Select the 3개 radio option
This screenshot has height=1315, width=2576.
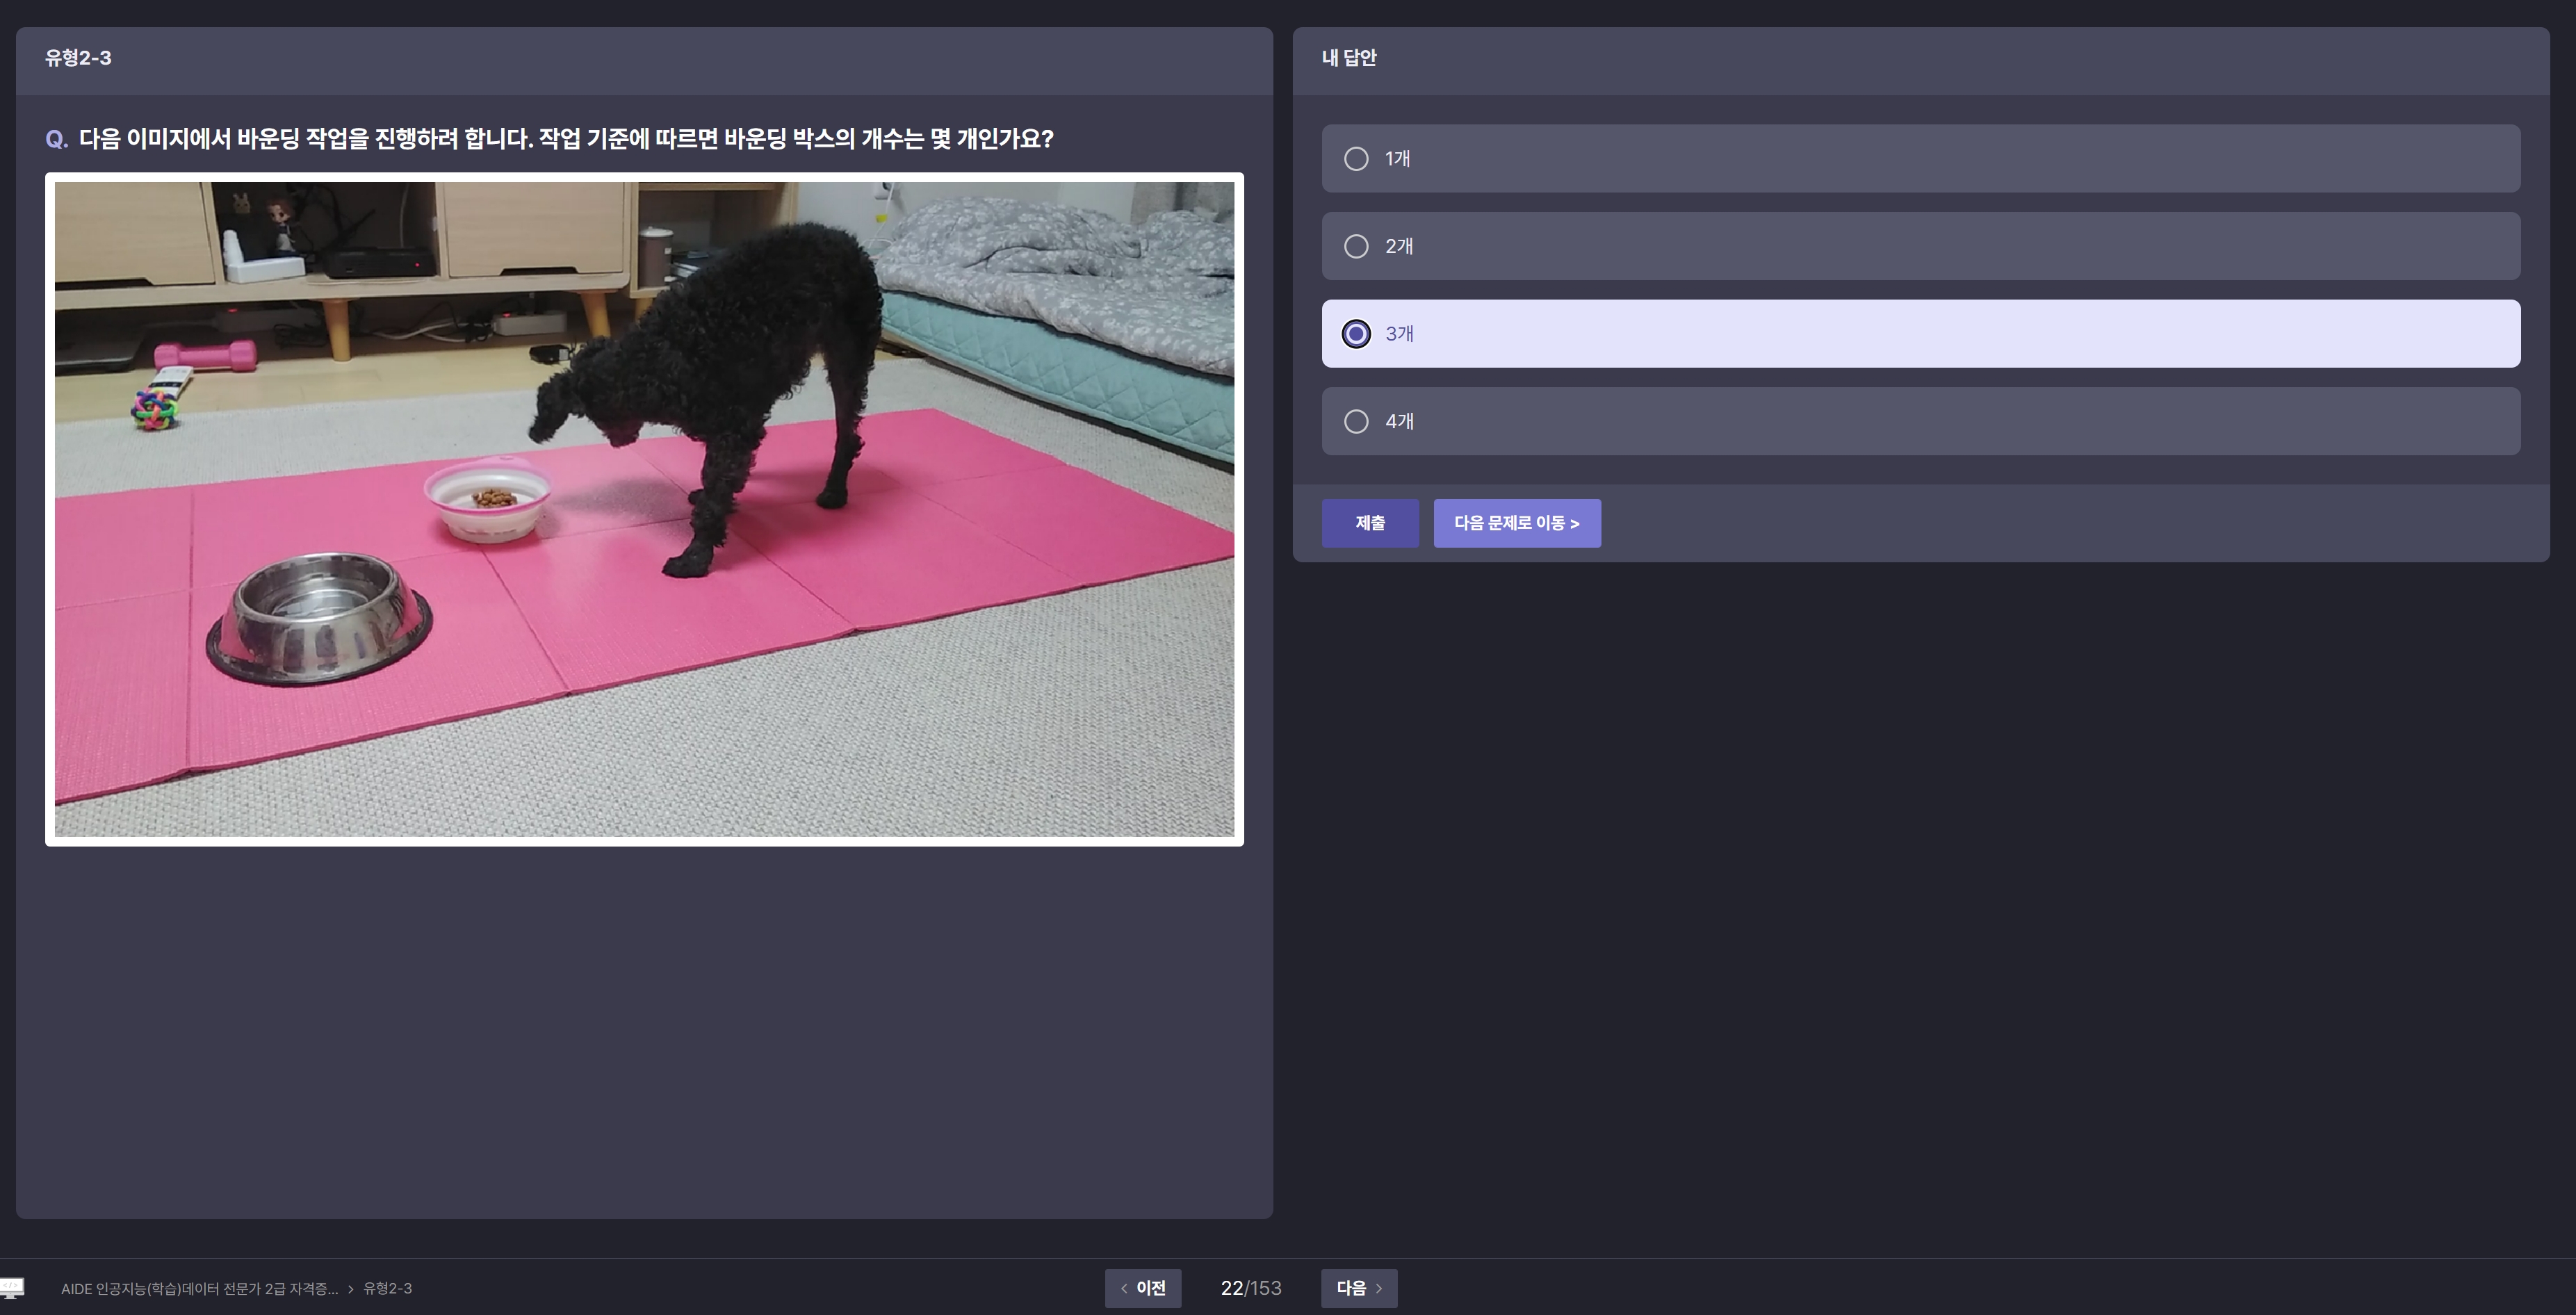click(1356, 334)
